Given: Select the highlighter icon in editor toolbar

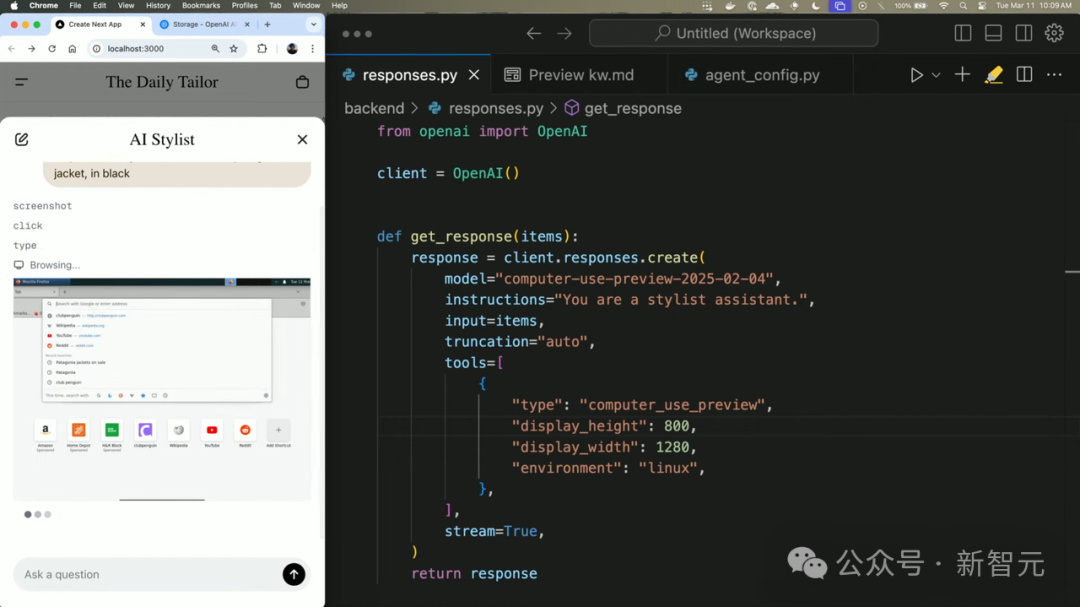Looking at the screenshot, I should point(991,74).
